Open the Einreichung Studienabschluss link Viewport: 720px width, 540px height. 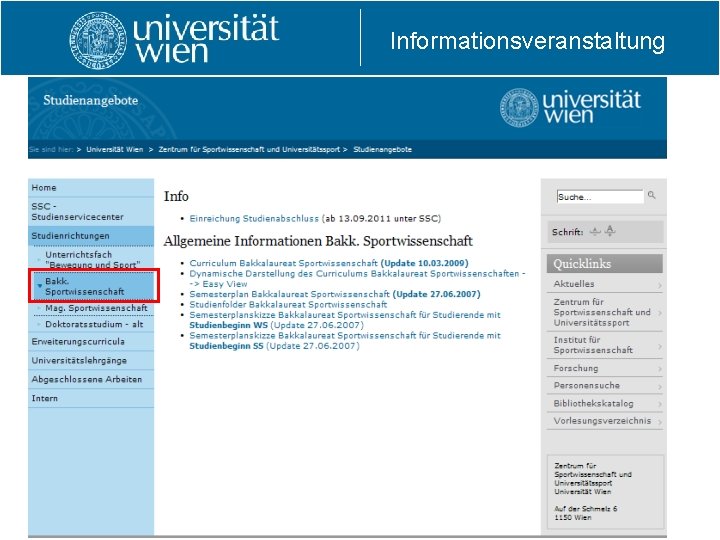(254, 219)
